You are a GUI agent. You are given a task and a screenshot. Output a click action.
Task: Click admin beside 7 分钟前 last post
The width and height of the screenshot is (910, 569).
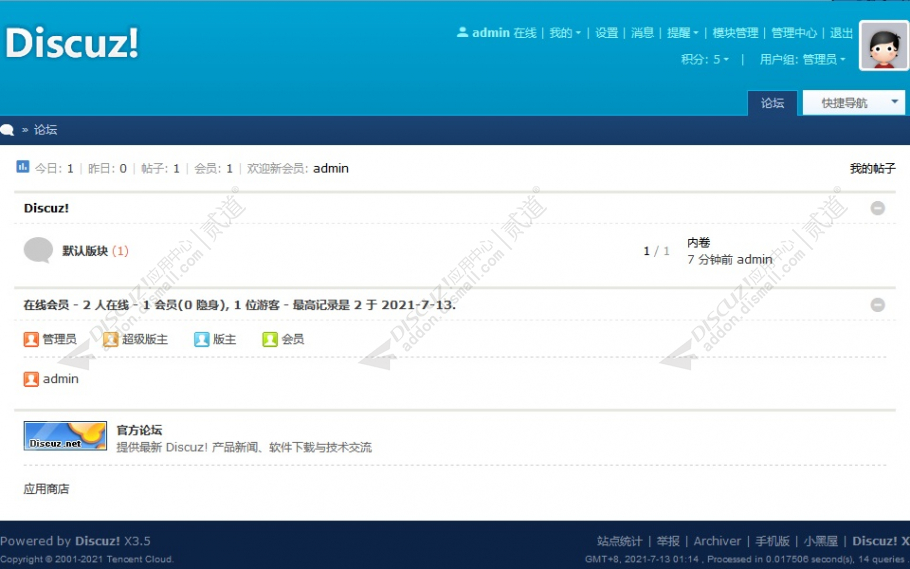click(x=754, y=260)
